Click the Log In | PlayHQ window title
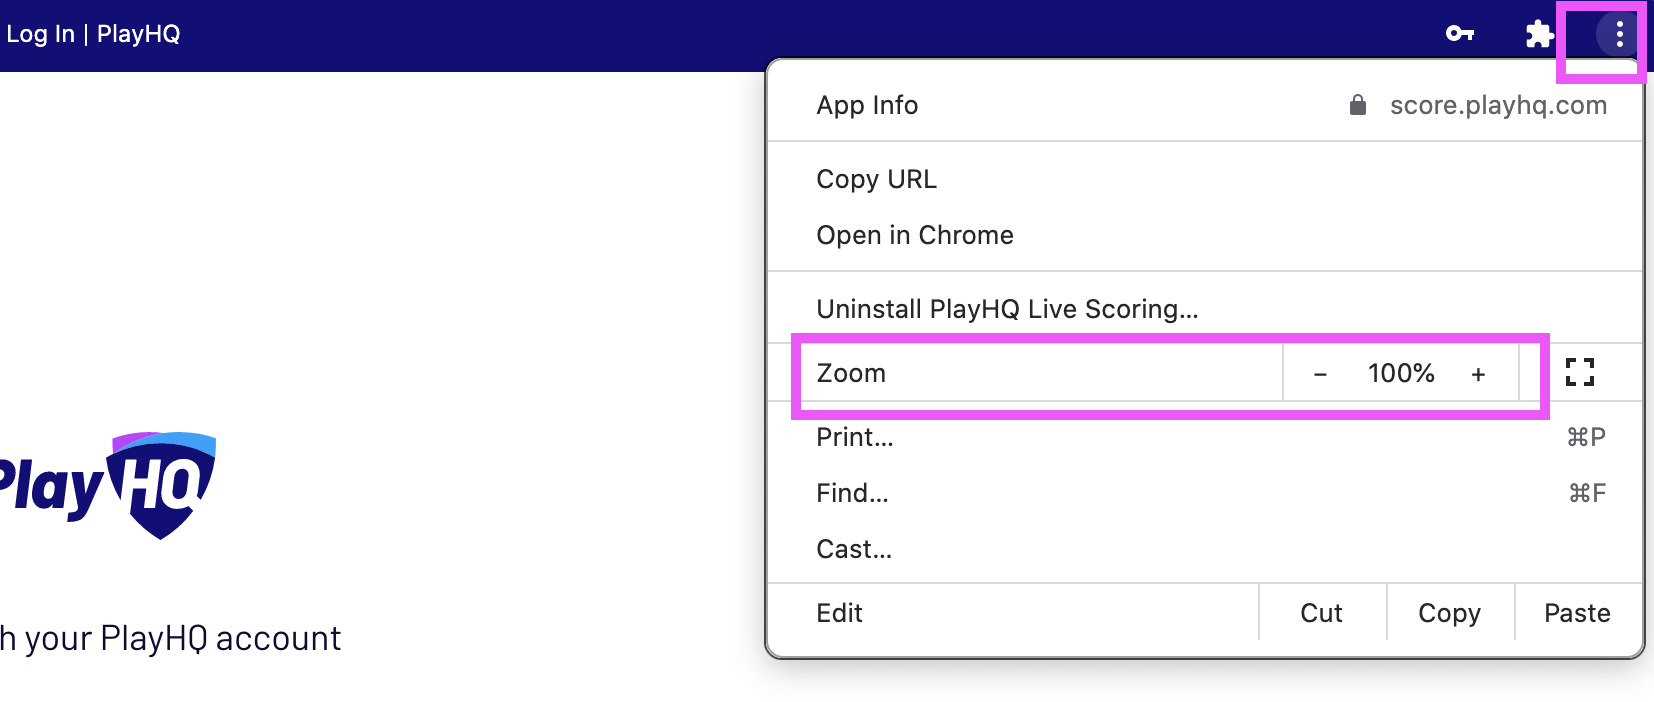 (x=93, y=34)
